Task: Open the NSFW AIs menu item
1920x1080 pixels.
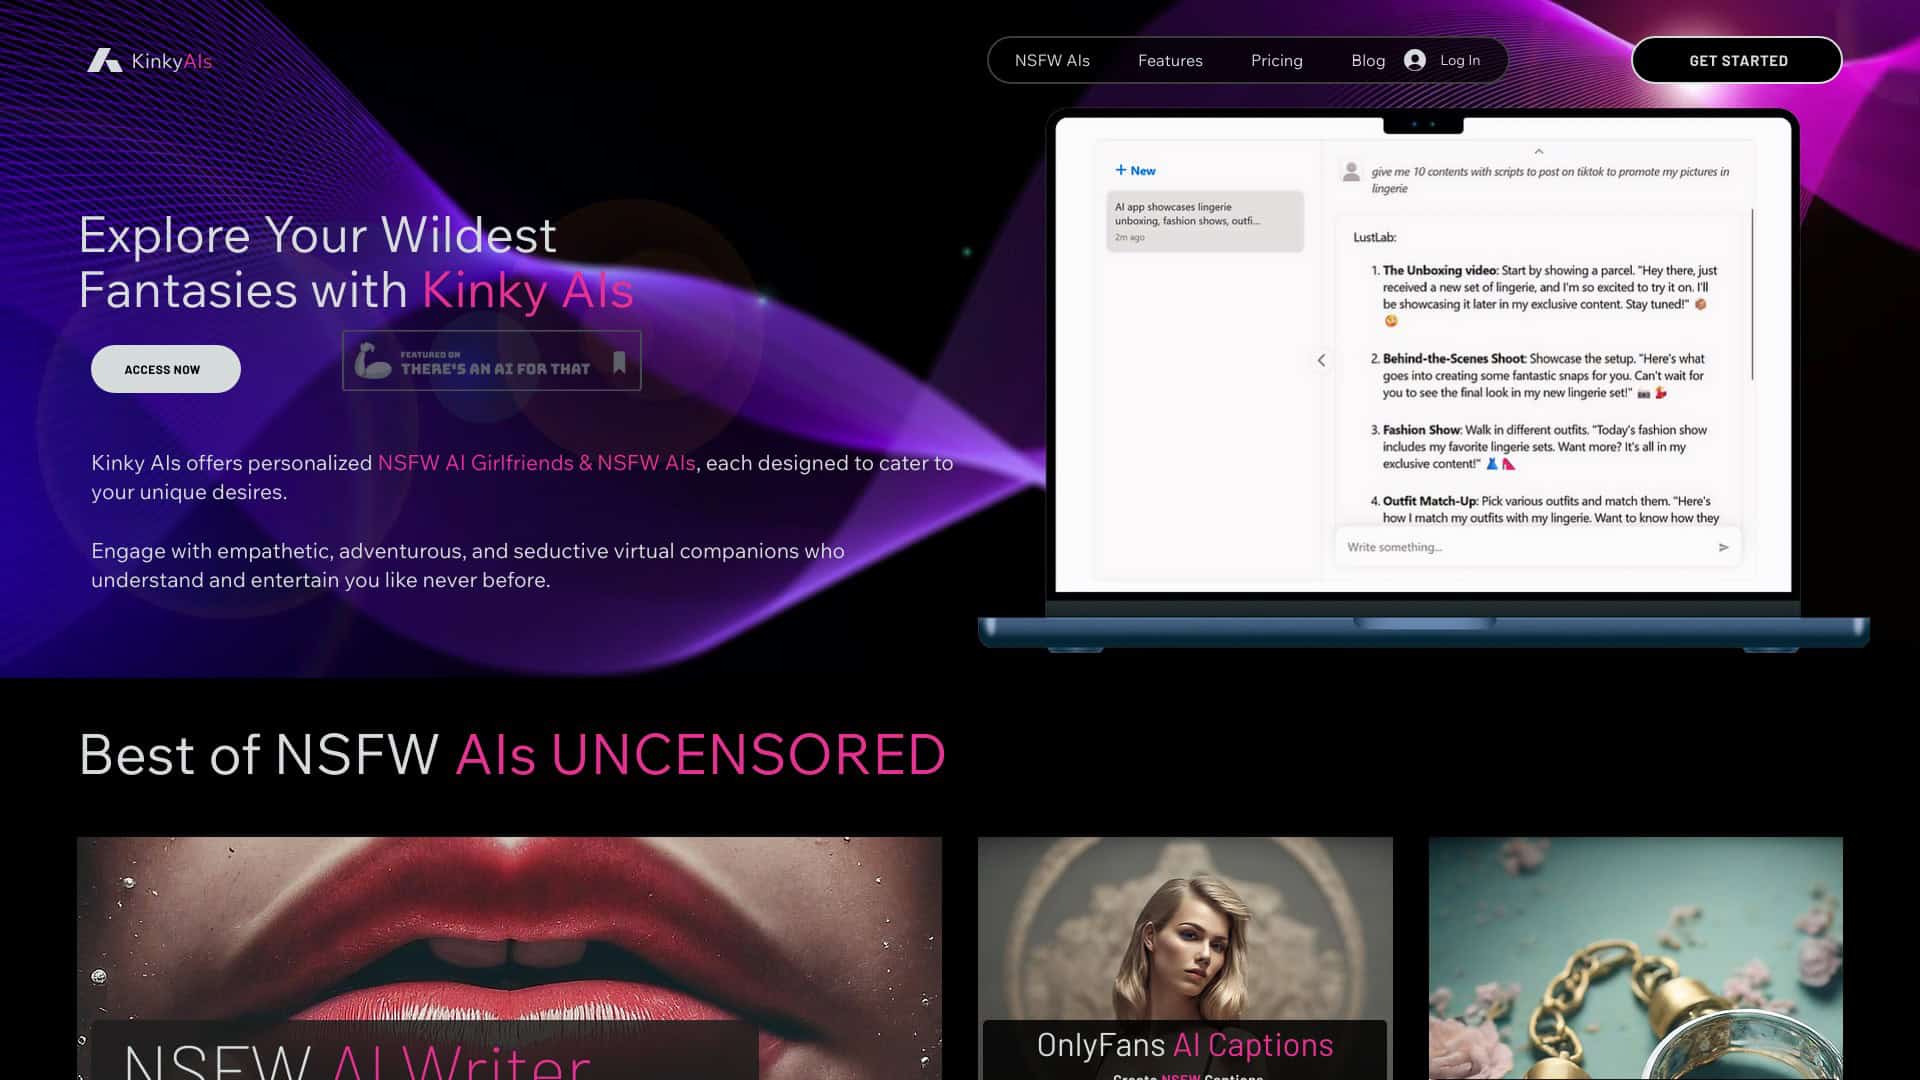Action: tap(1052, 61)
